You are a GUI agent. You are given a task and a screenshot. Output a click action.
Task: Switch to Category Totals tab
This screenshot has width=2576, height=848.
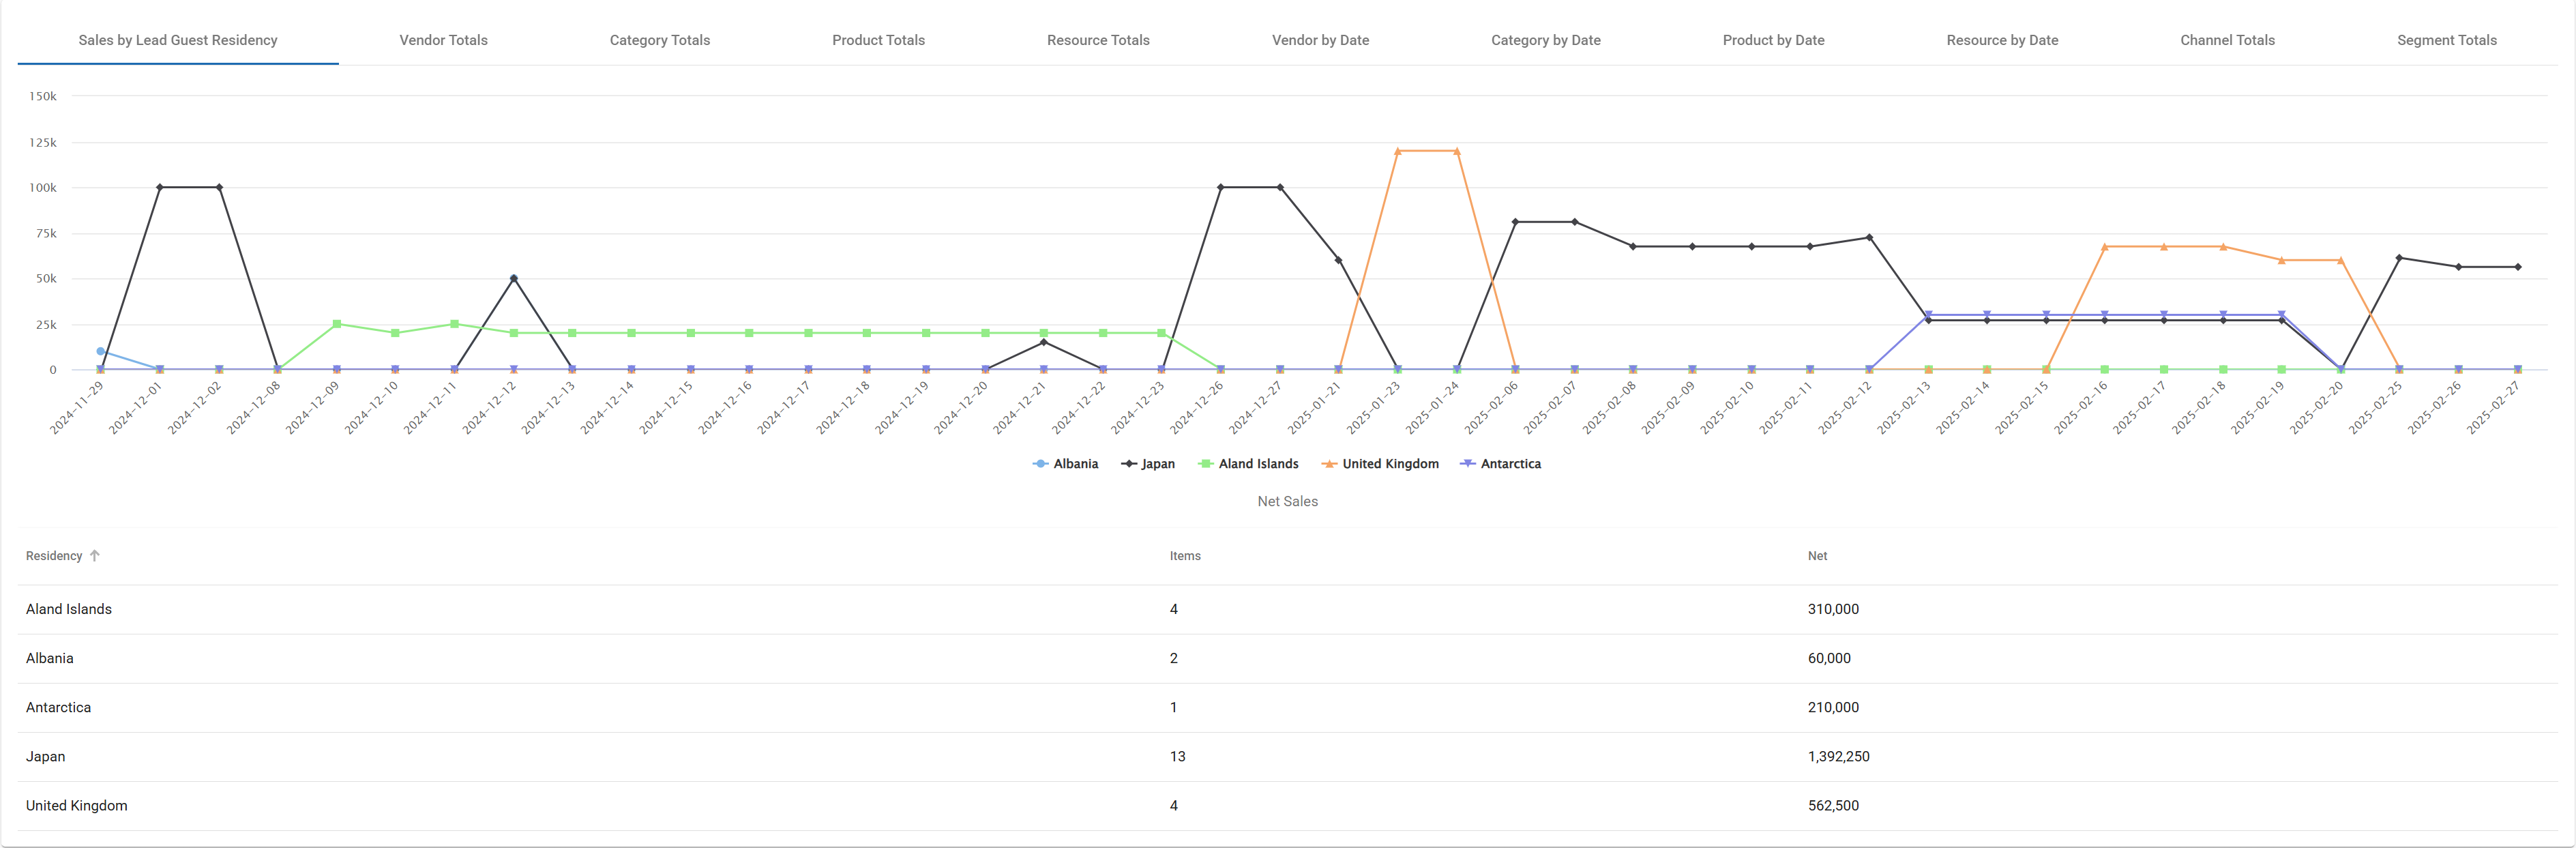click(x=659, y=40)
